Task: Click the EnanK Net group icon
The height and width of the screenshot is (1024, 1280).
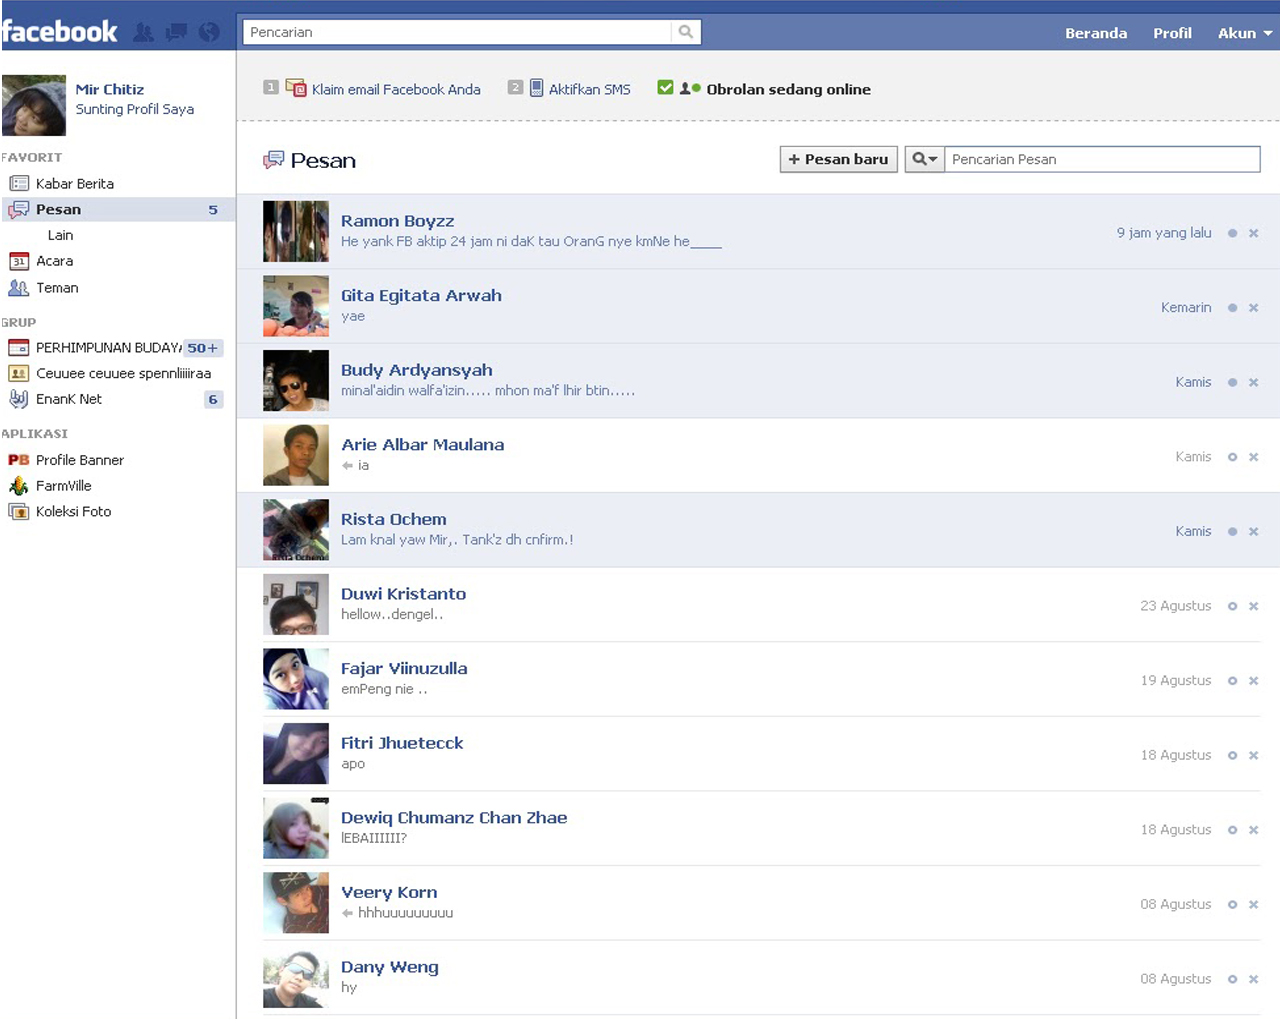Action: (x=19, y=399)
